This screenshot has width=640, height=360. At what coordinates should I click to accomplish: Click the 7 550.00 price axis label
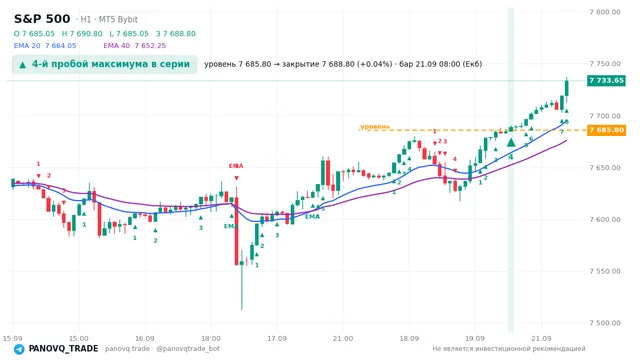(x=605, y=271)
